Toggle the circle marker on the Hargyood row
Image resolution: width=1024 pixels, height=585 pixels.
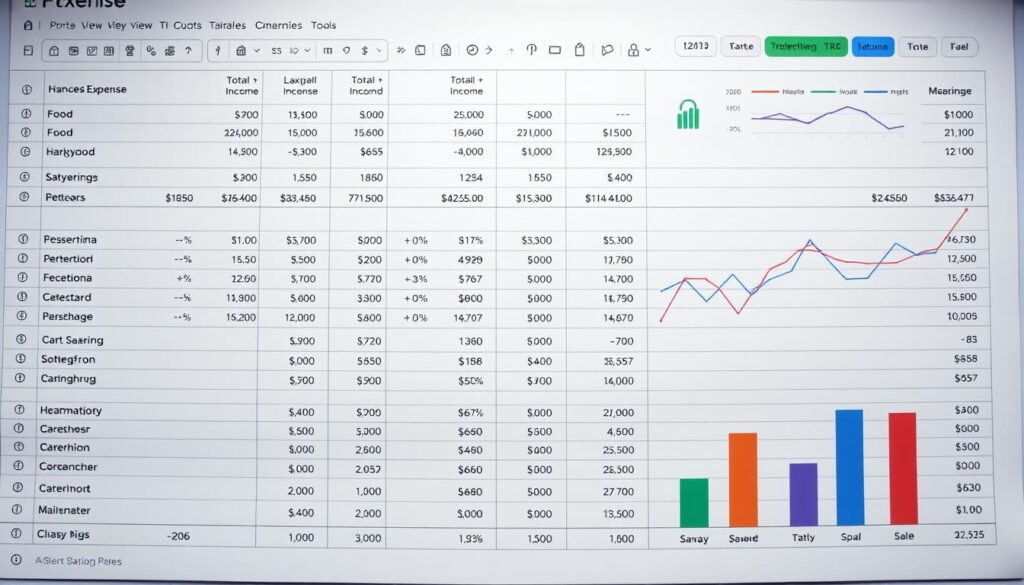[25, 151]
